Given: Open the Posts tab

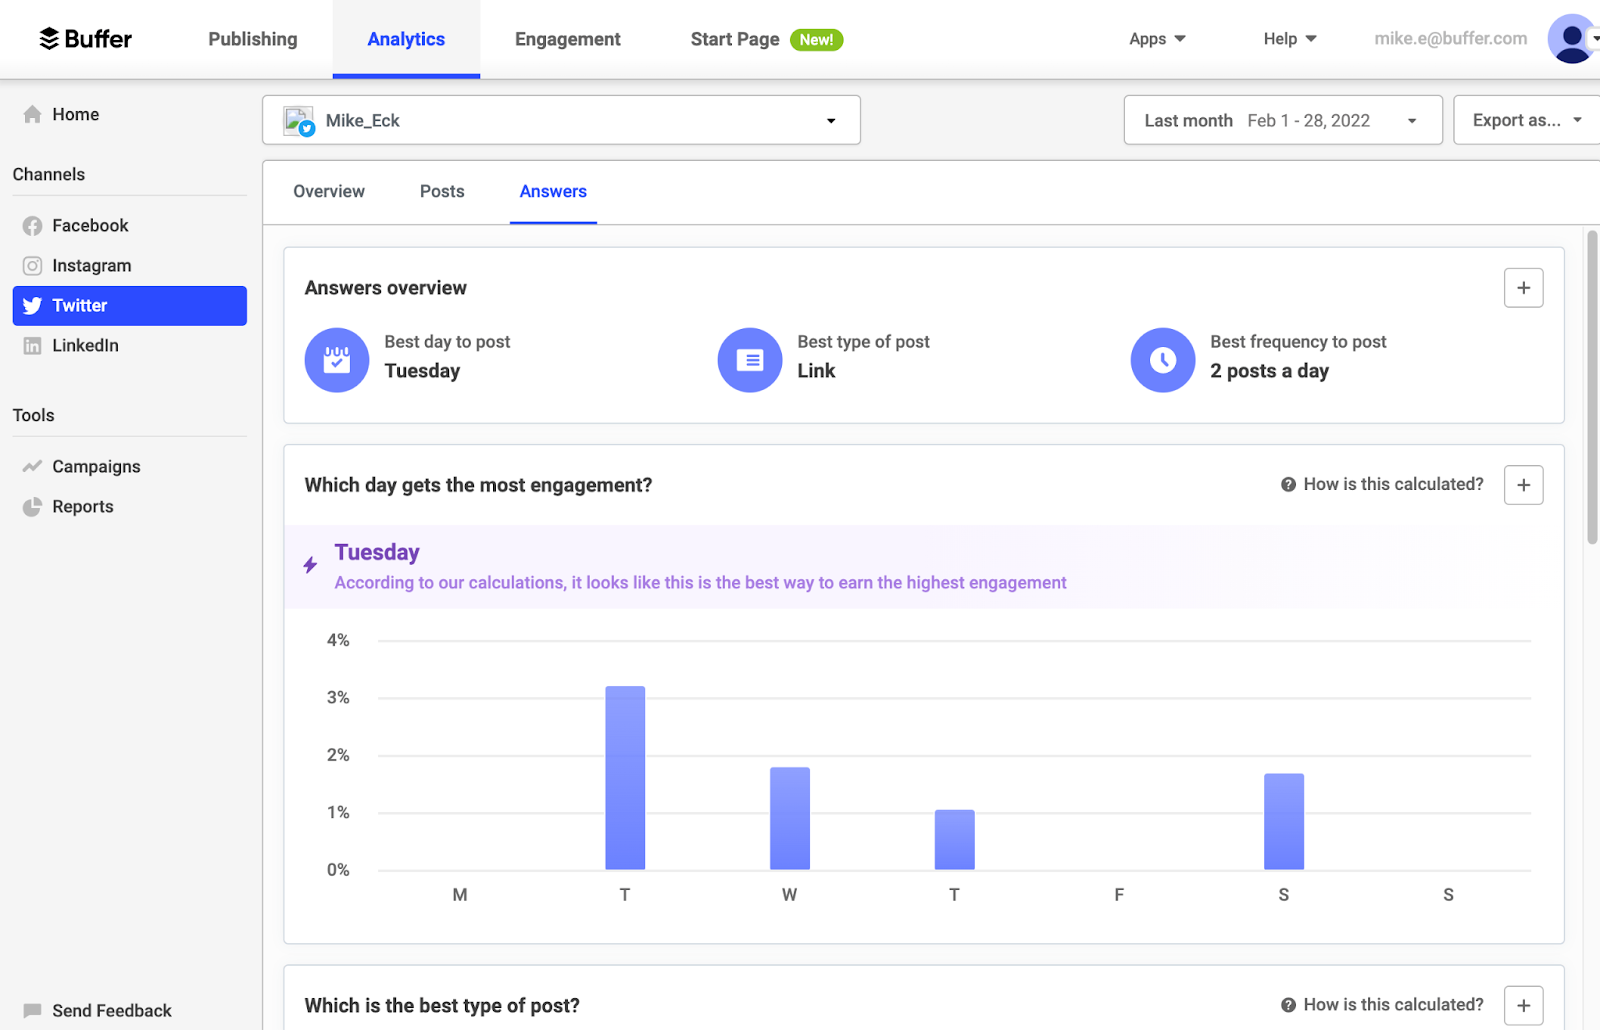Looking at the screenshot, I should pyautogui.click(x=442, y=191).
